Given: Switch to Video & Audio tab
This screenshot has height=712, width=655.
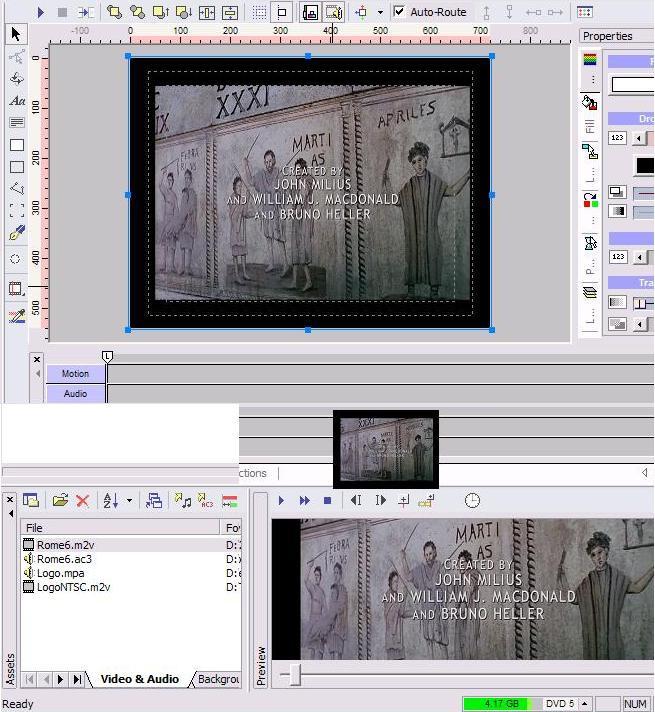Looking at the screenshot, I should coord(139,679).
